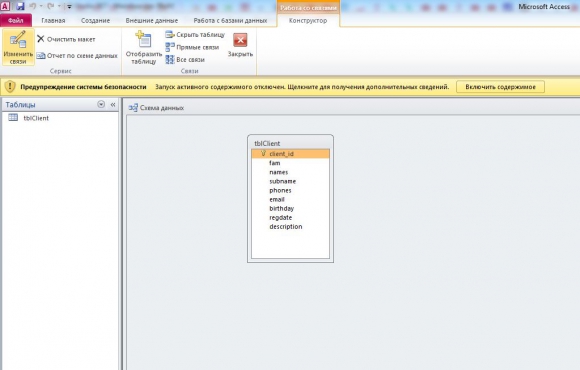Open the Файл tab
Image resolution: width=580 pixels, height=370 pixels.
tap(16, 21)
